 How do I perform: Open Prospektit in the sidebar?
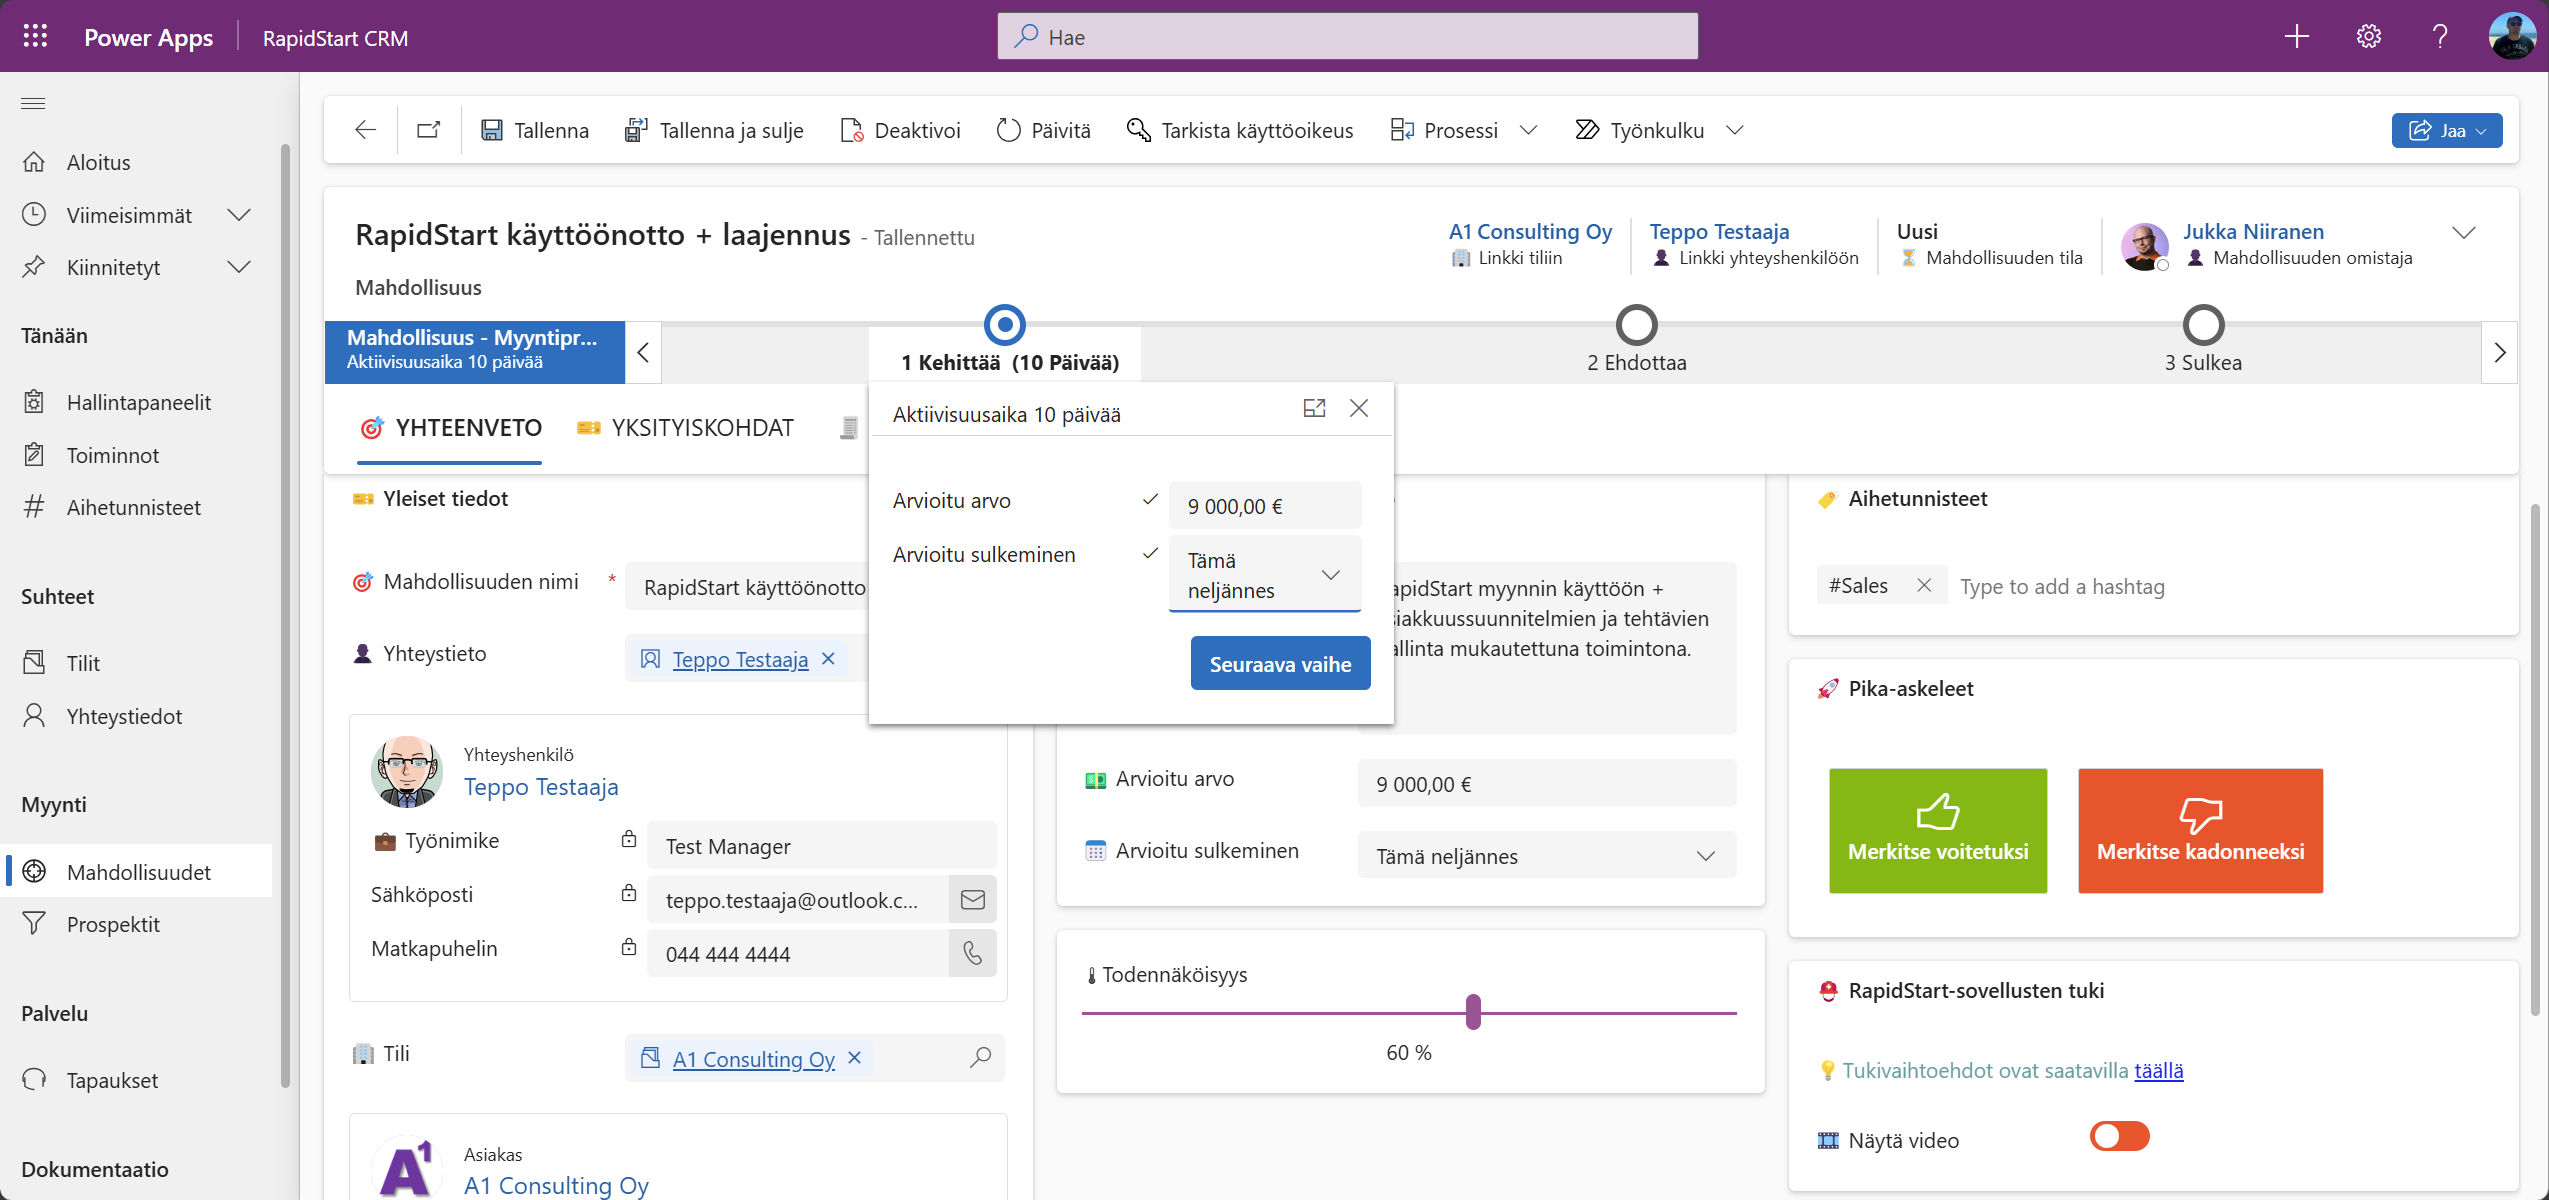tap(113, 924)
